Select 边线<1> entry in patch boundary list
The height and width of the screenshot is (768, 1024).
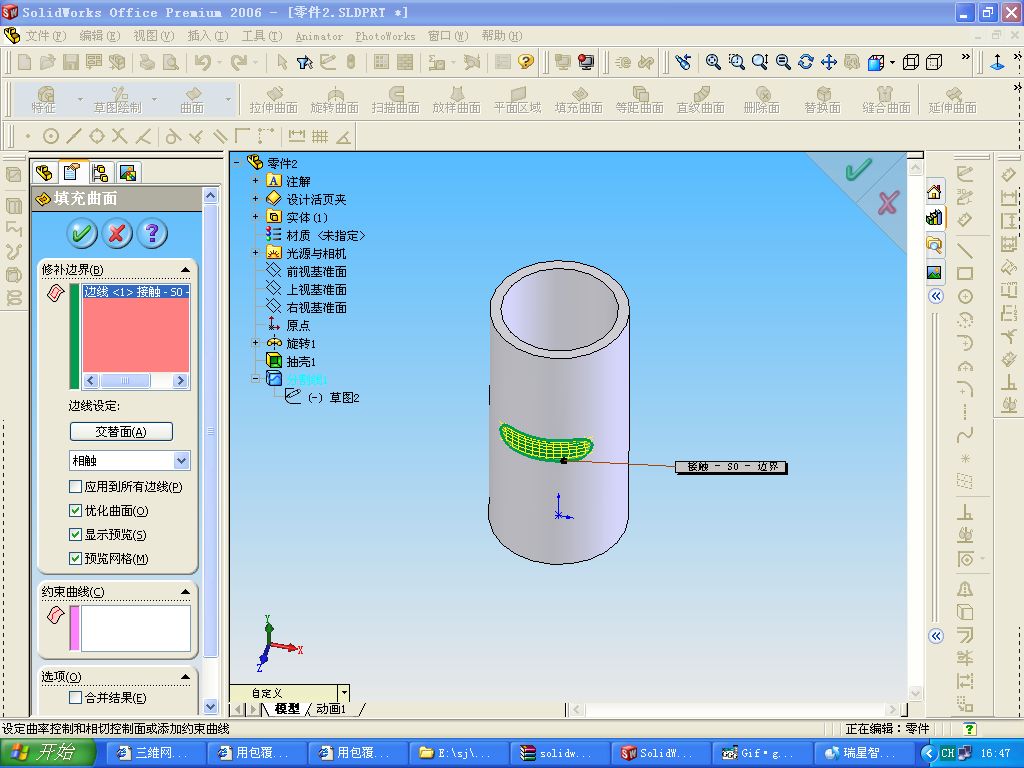(x=136, y=292)
